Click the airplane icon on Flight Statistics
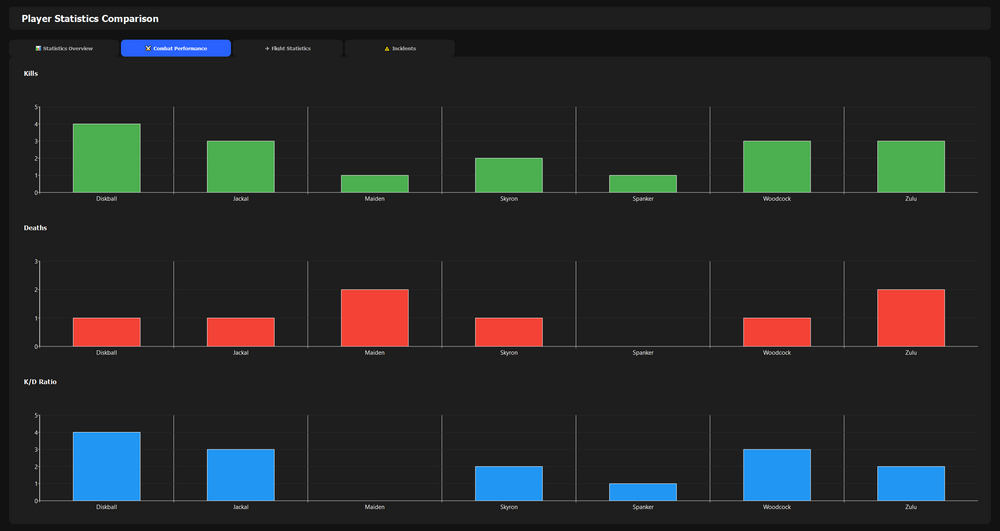 pyautogui.click(x=267, y=48)
